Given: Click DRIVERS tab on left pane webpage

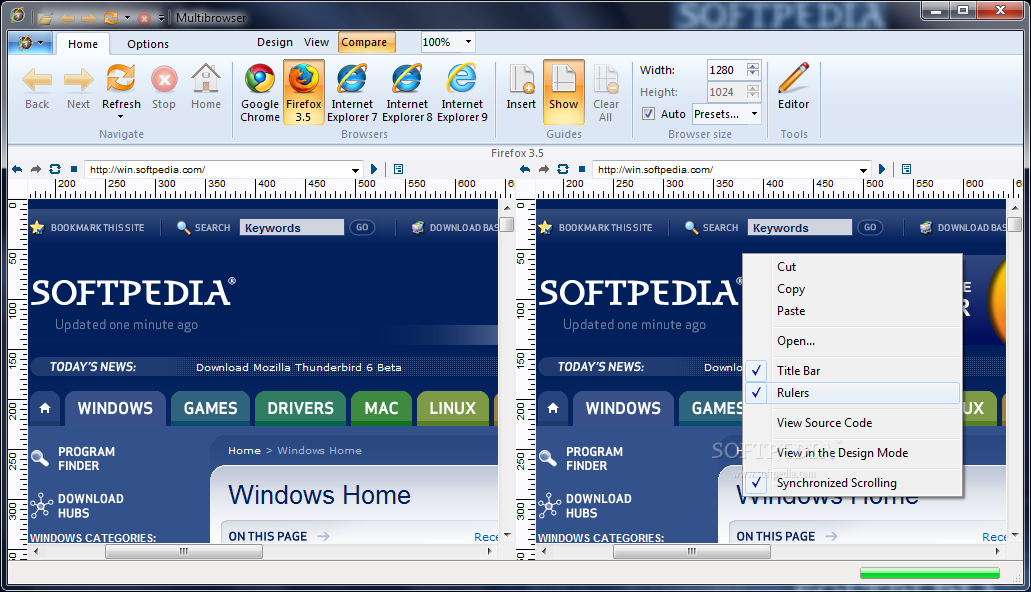Looking at the screenshot, I should pyautogui.click(x=300, y=408).
